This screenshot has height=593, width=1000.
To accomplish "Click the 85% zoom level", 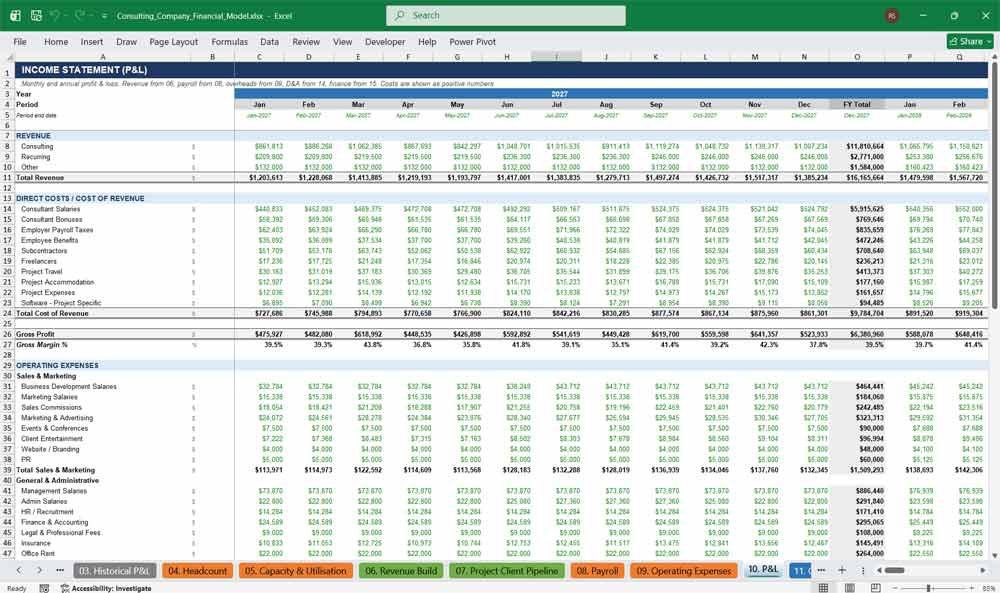I will pyautogui.click(x=989, y=588).
